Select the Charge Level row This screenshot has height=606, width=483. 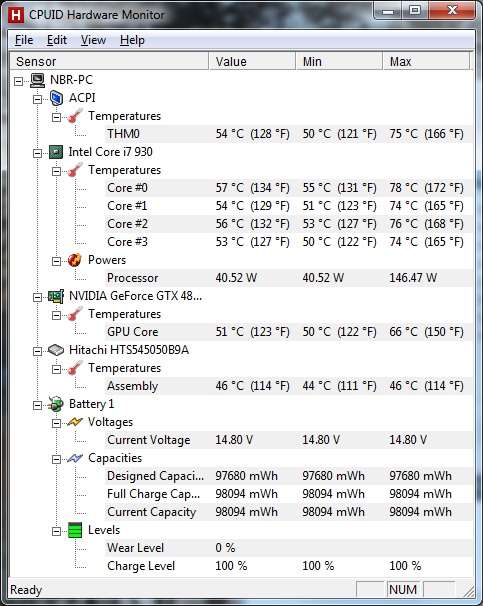289,566
